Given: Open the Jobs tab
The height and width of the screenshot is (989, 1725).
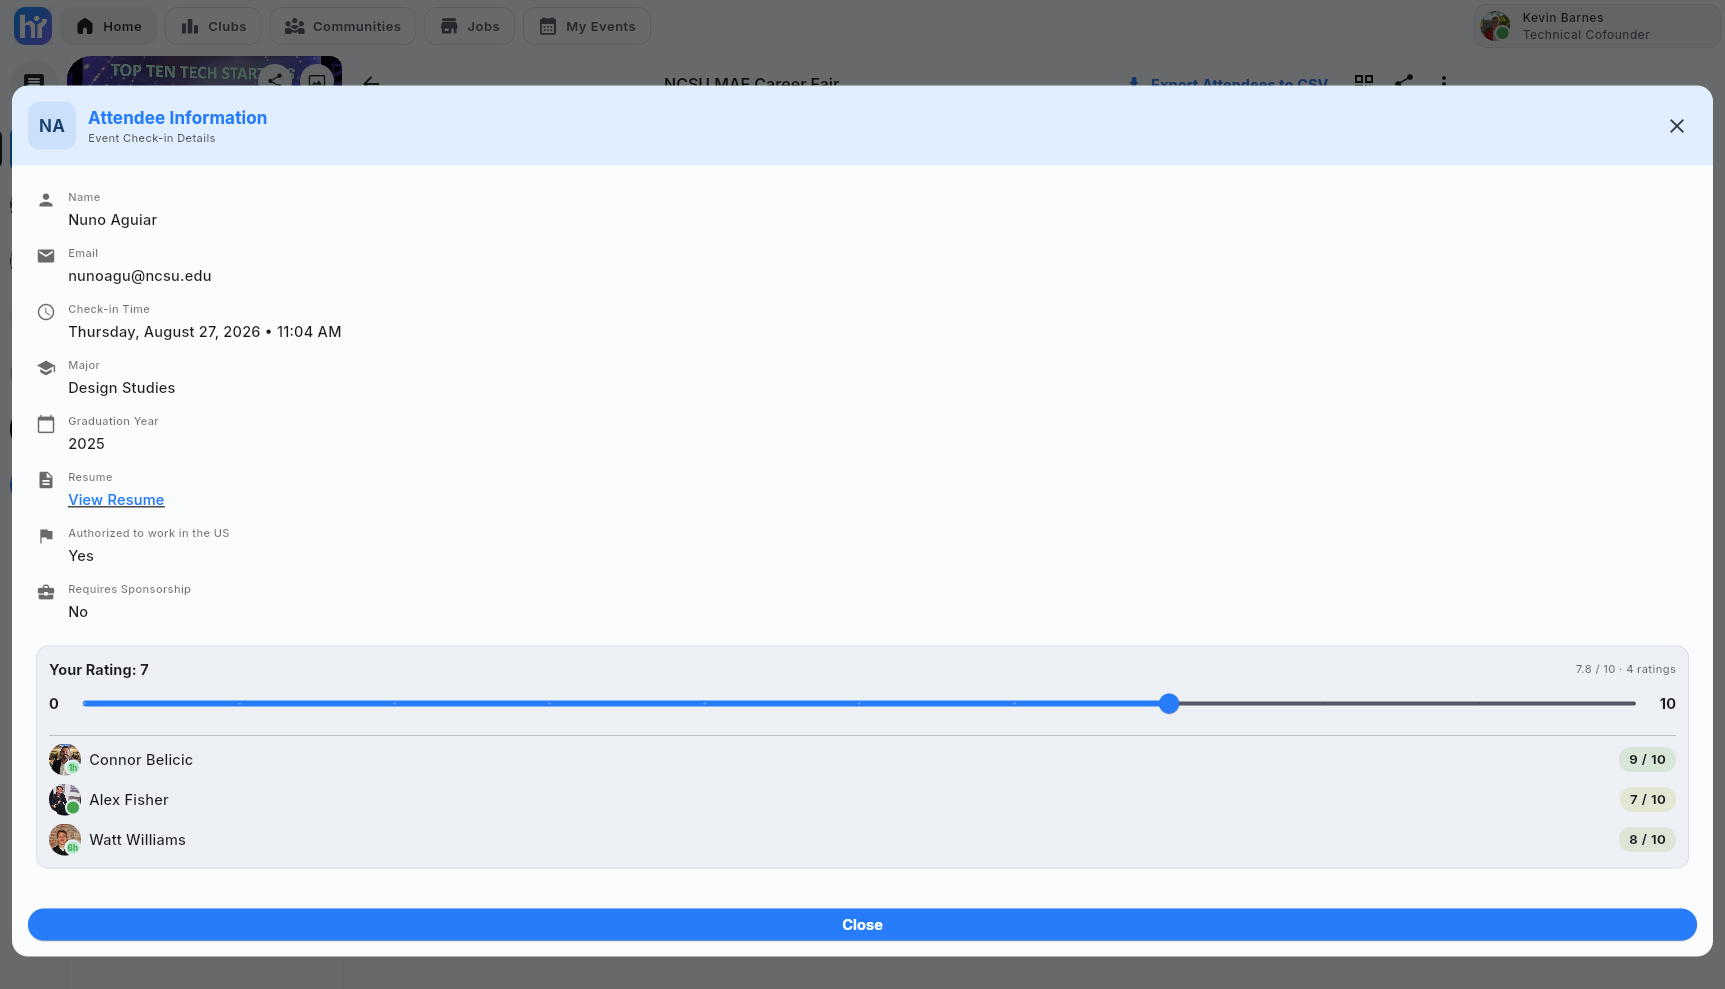Looking at the screenshot, I should click(470, 26).
